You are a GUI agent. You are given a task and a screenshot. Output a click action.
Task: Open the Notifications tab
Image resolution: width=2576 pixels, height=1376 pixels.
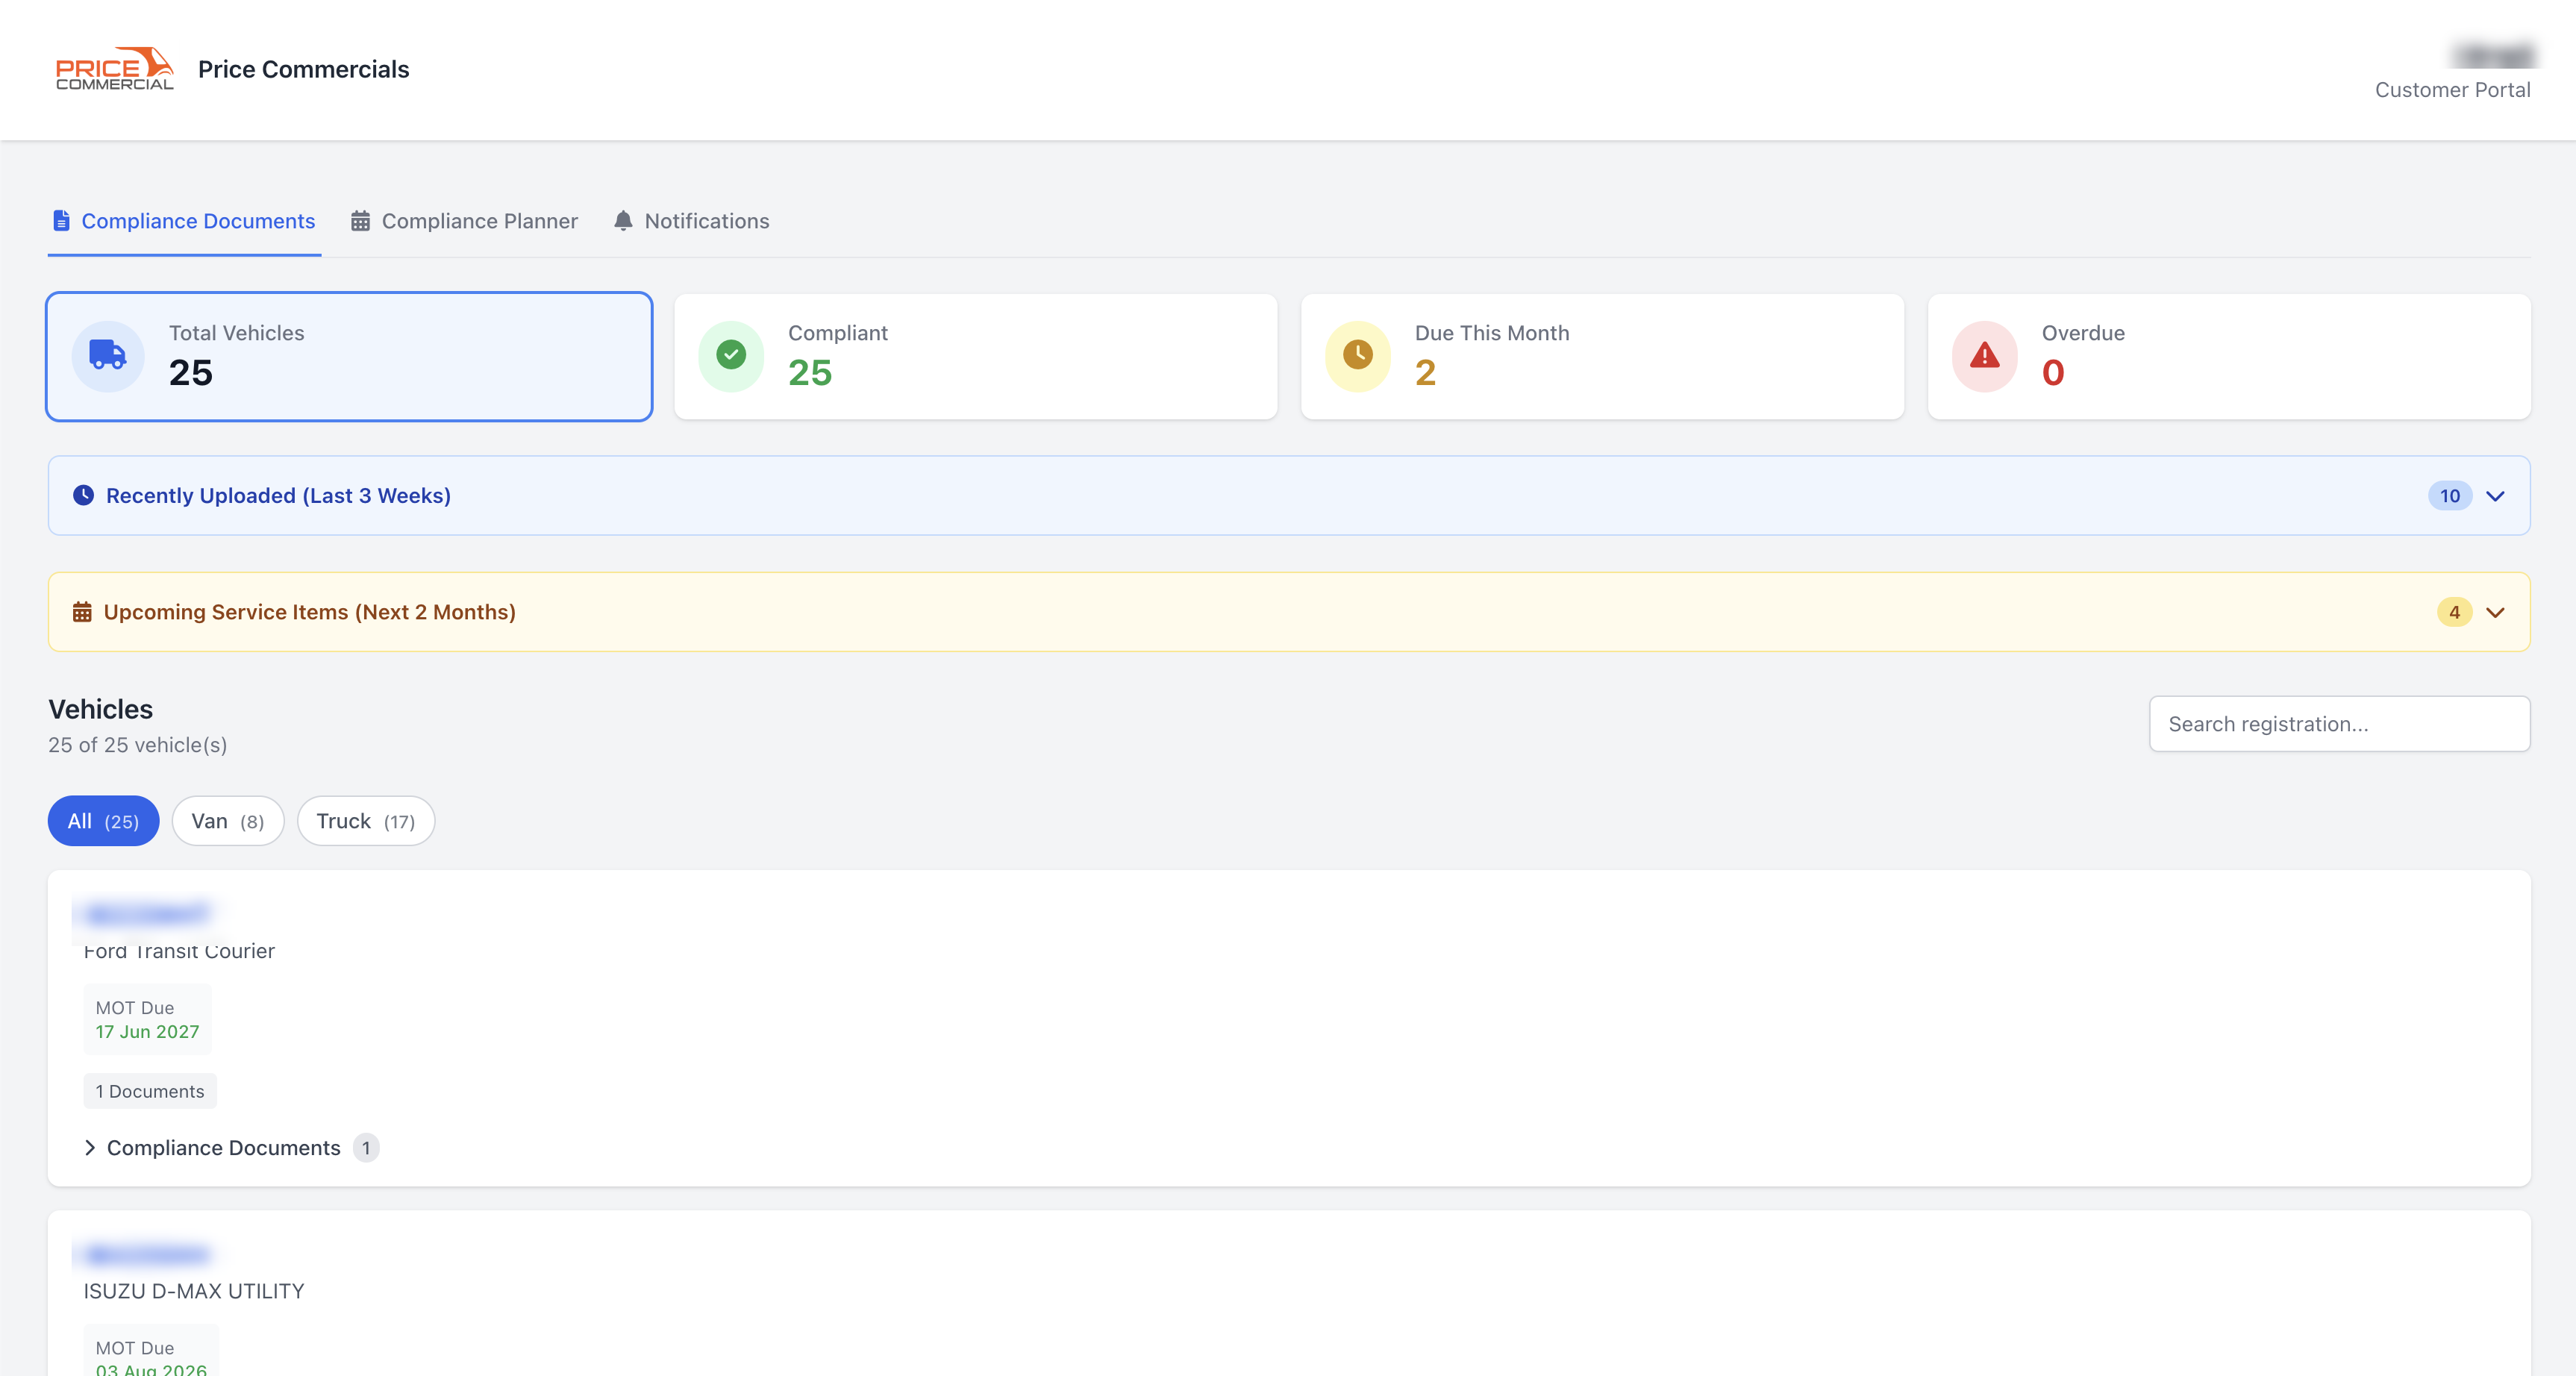pos(691,221)
